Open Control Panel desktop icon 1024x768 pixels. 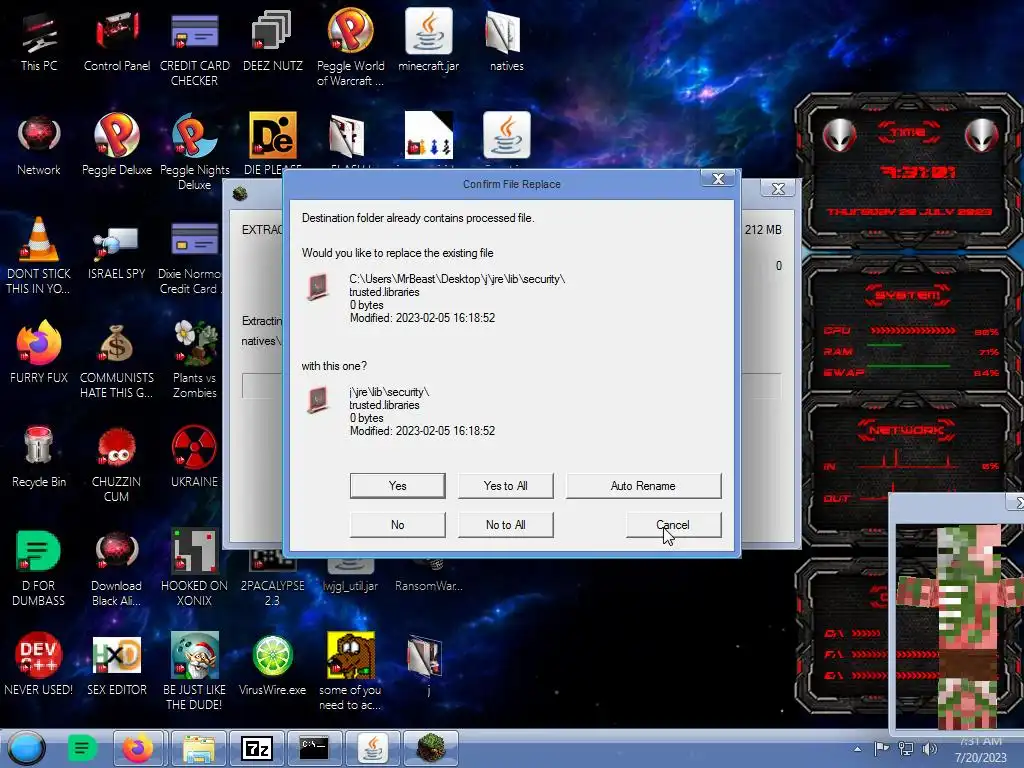pyautogui.click(x=117, y=41)
